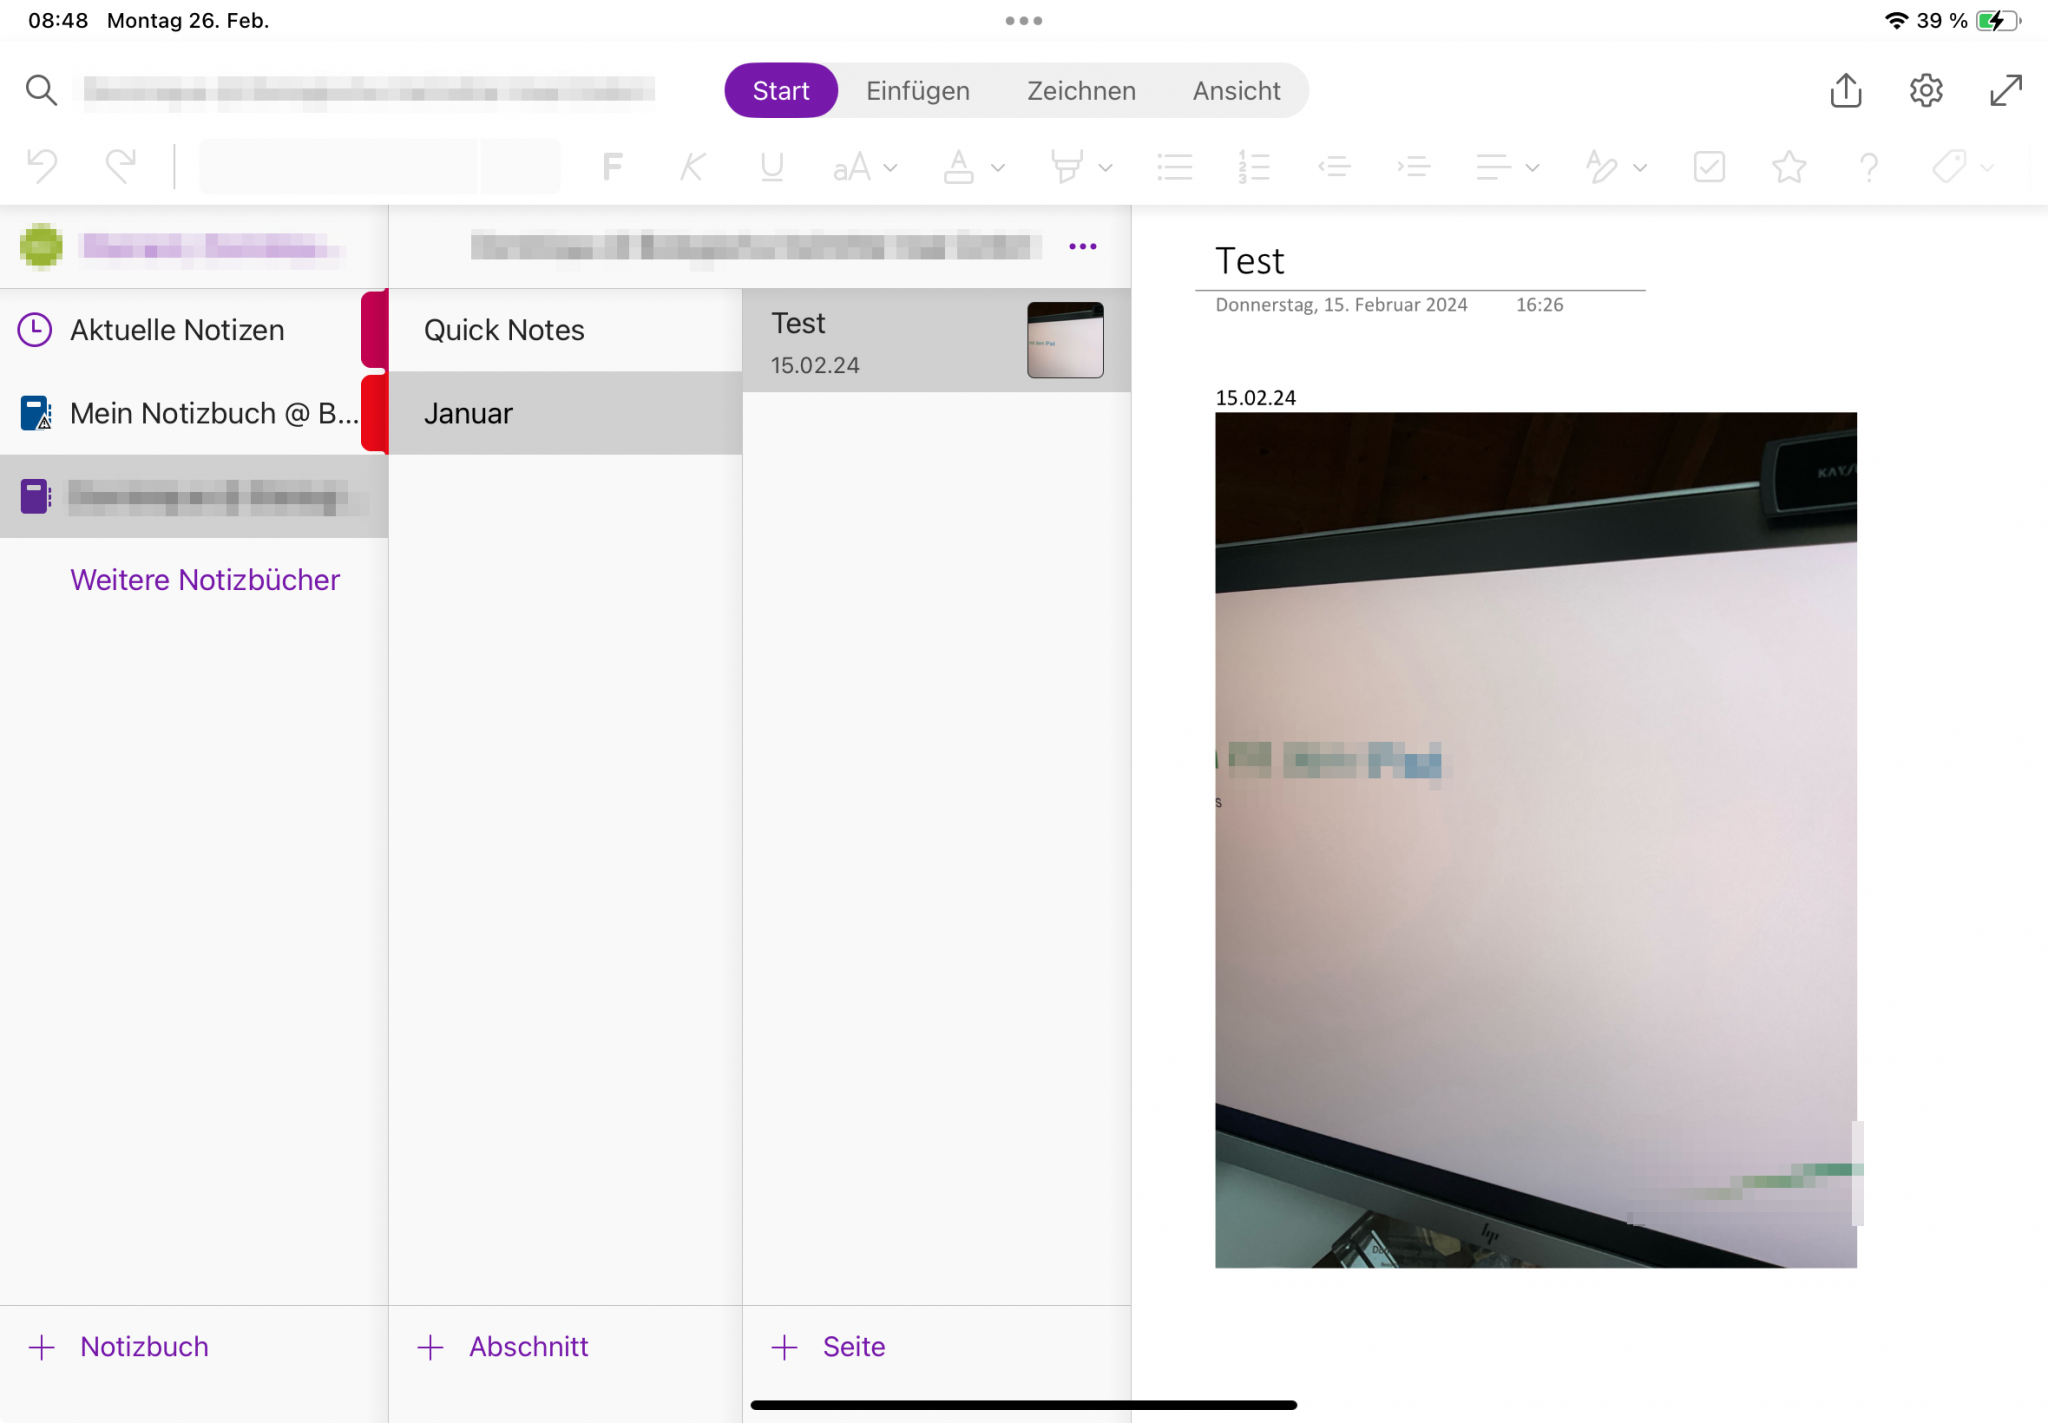Undo the last action
The image size is (2048, 1423).
(x=41, y=166)
